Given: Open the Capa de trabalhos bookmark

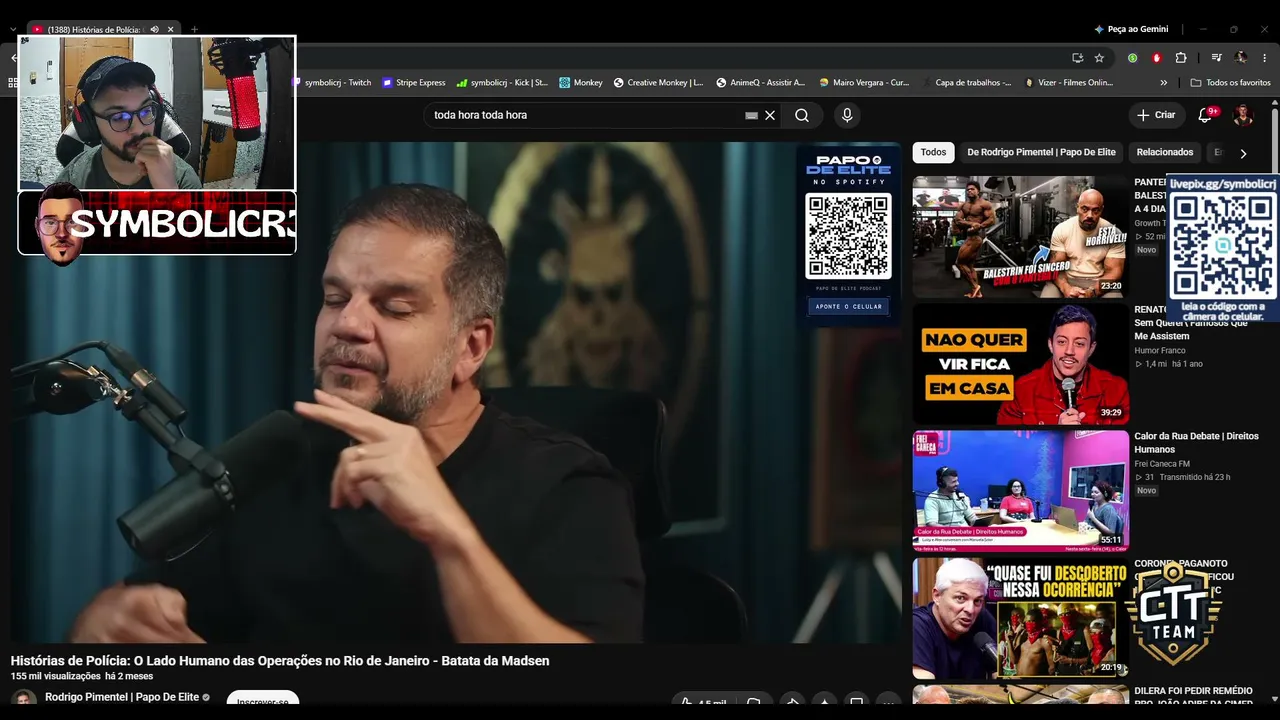Looking at the screenshot, I should tap(967, 83).
